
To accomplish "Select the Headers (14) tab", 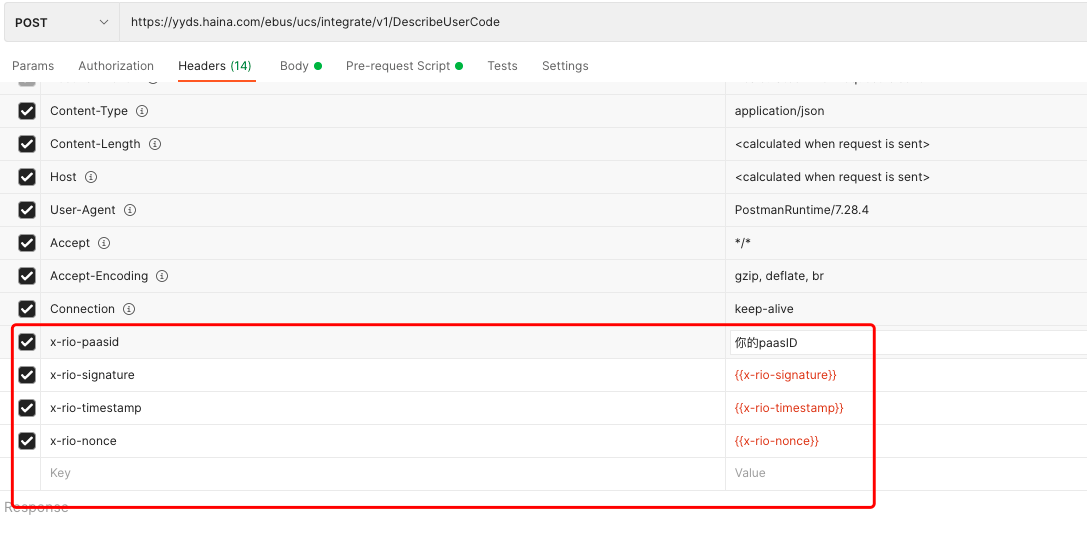I will coord(215,66).
